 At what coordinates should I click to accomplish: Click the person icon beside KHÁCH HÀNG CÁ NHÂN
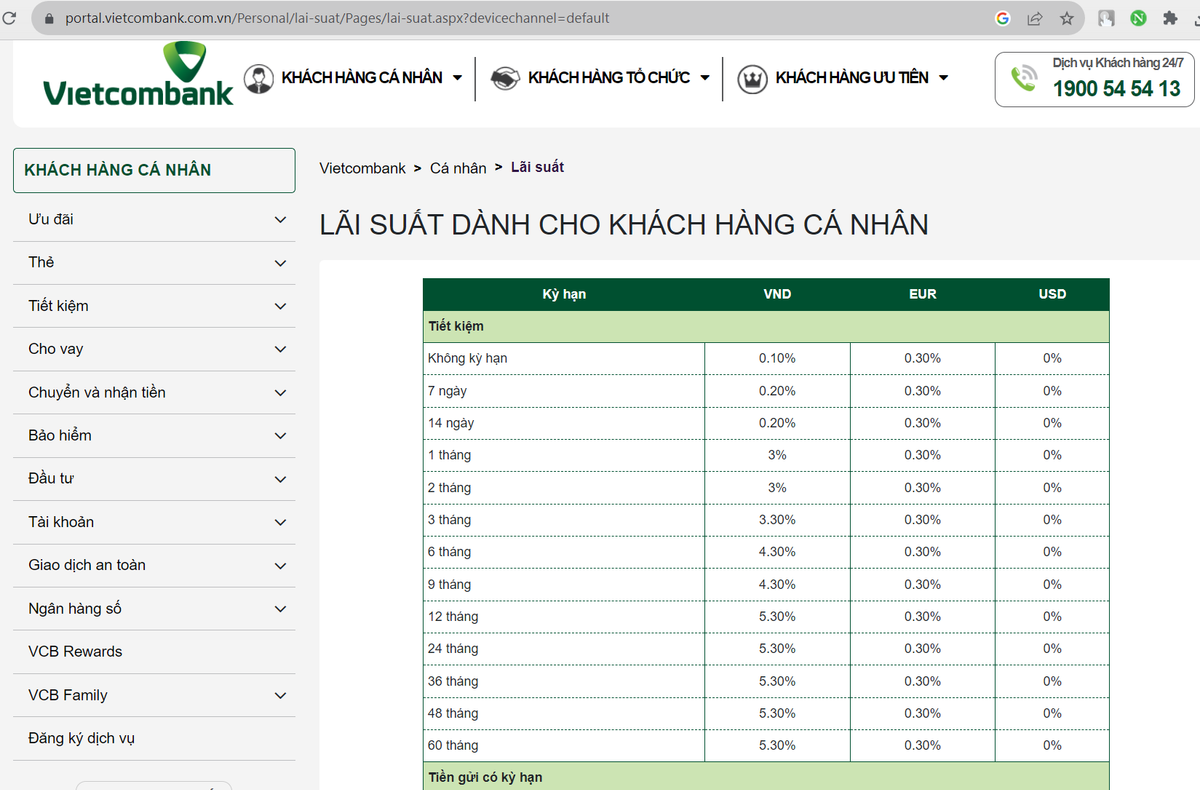259,77
